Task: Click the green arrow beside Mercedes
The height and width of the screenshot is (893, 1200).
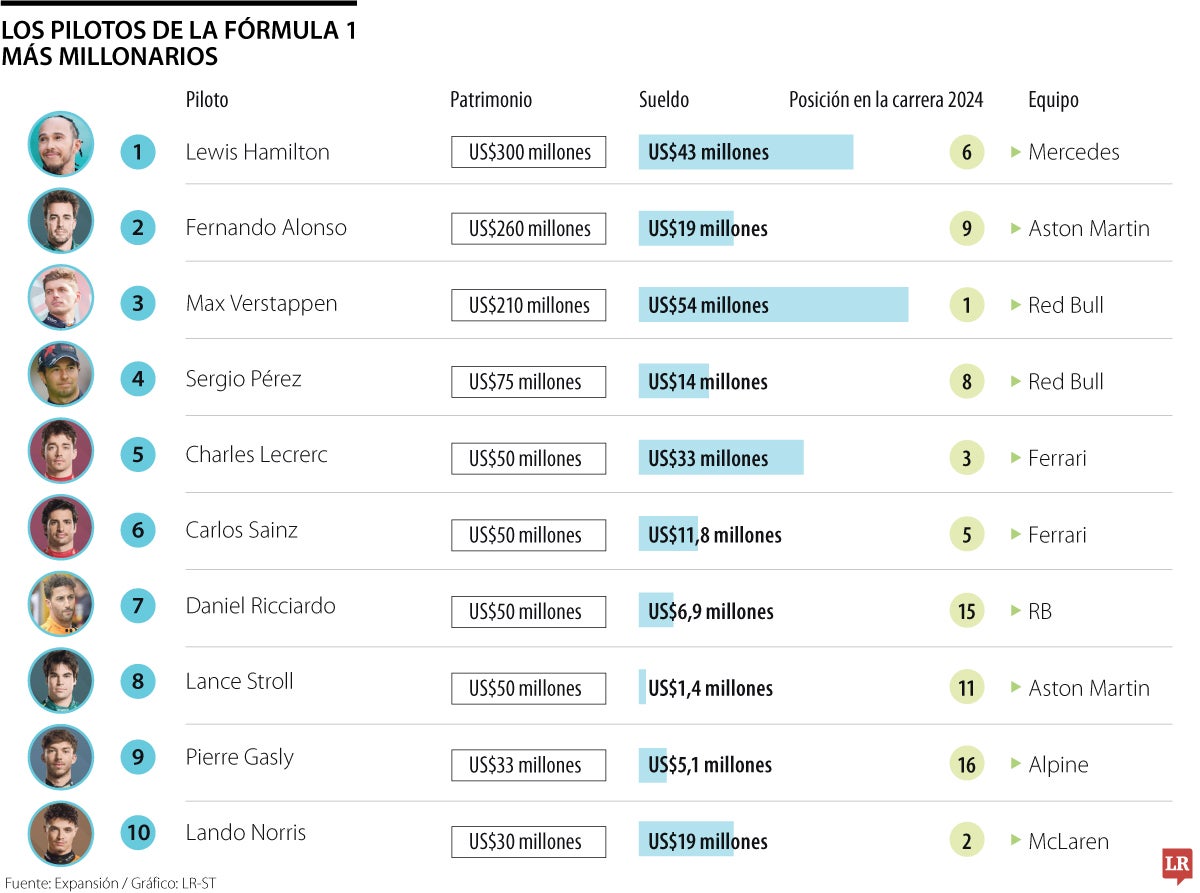Action: coord(1016,152)
